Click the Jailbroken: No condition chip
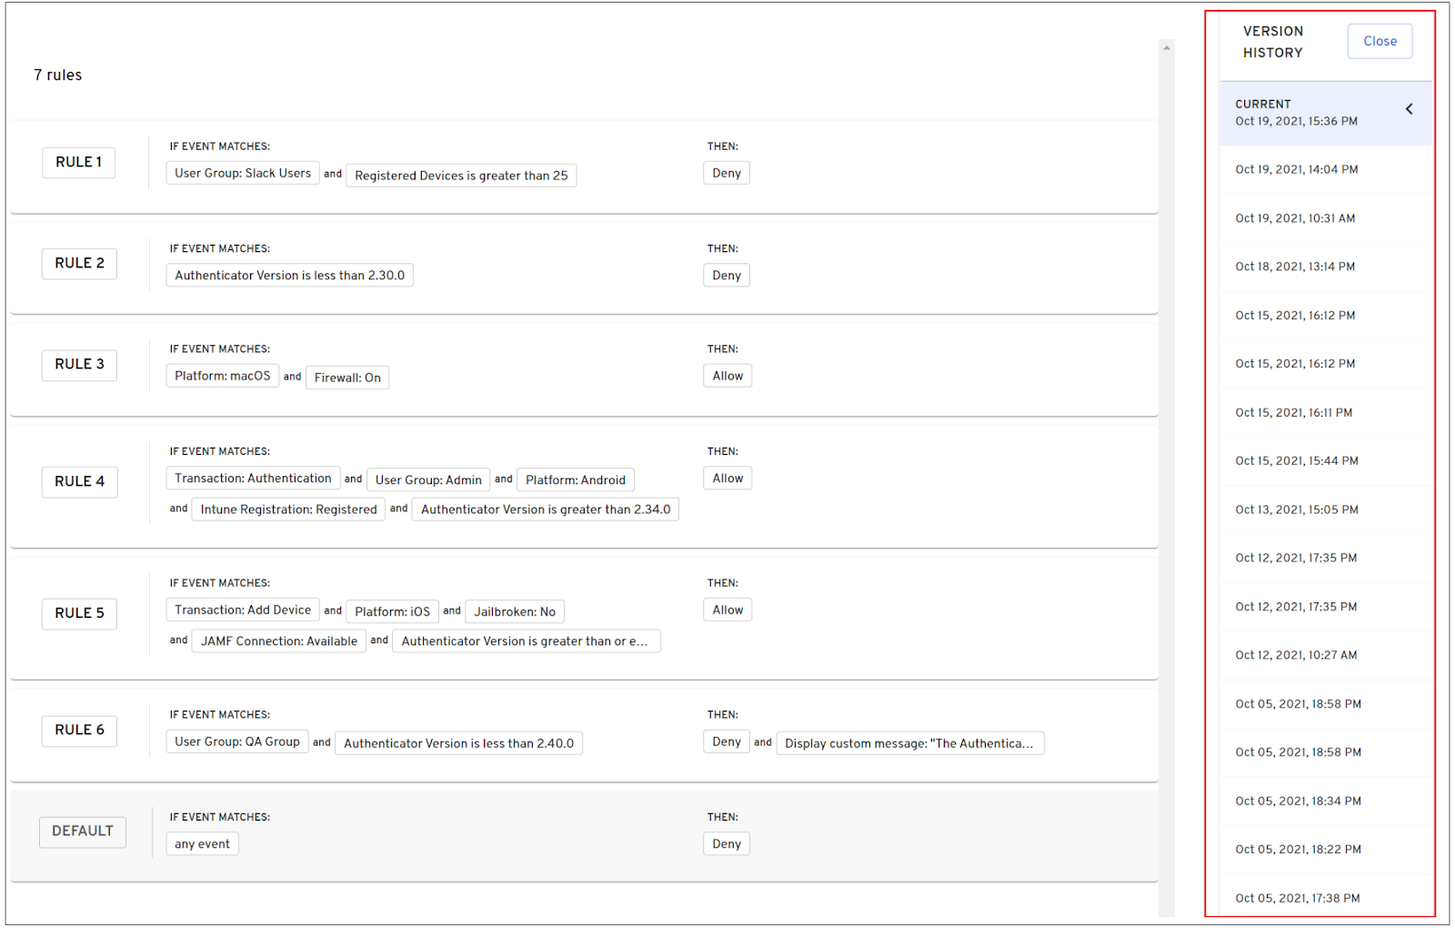Viewport: 1455px width, 928px height. tap(514, 612)
